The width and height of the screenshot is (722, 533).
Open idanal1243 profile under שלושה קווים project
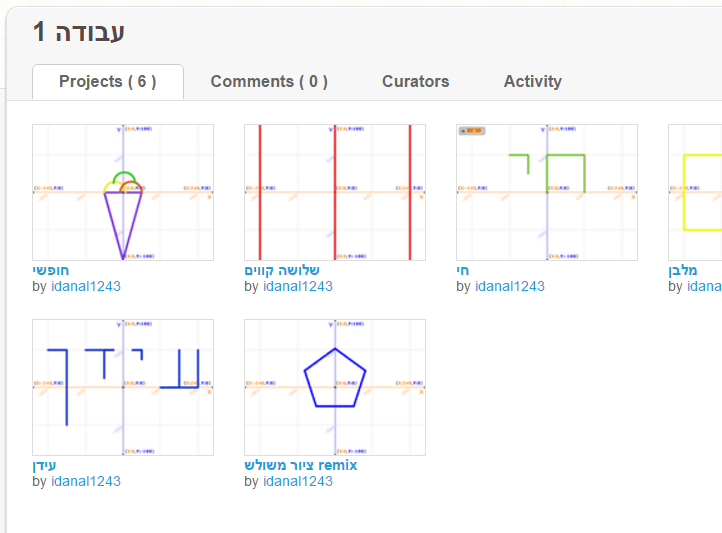tap(298, 286)
